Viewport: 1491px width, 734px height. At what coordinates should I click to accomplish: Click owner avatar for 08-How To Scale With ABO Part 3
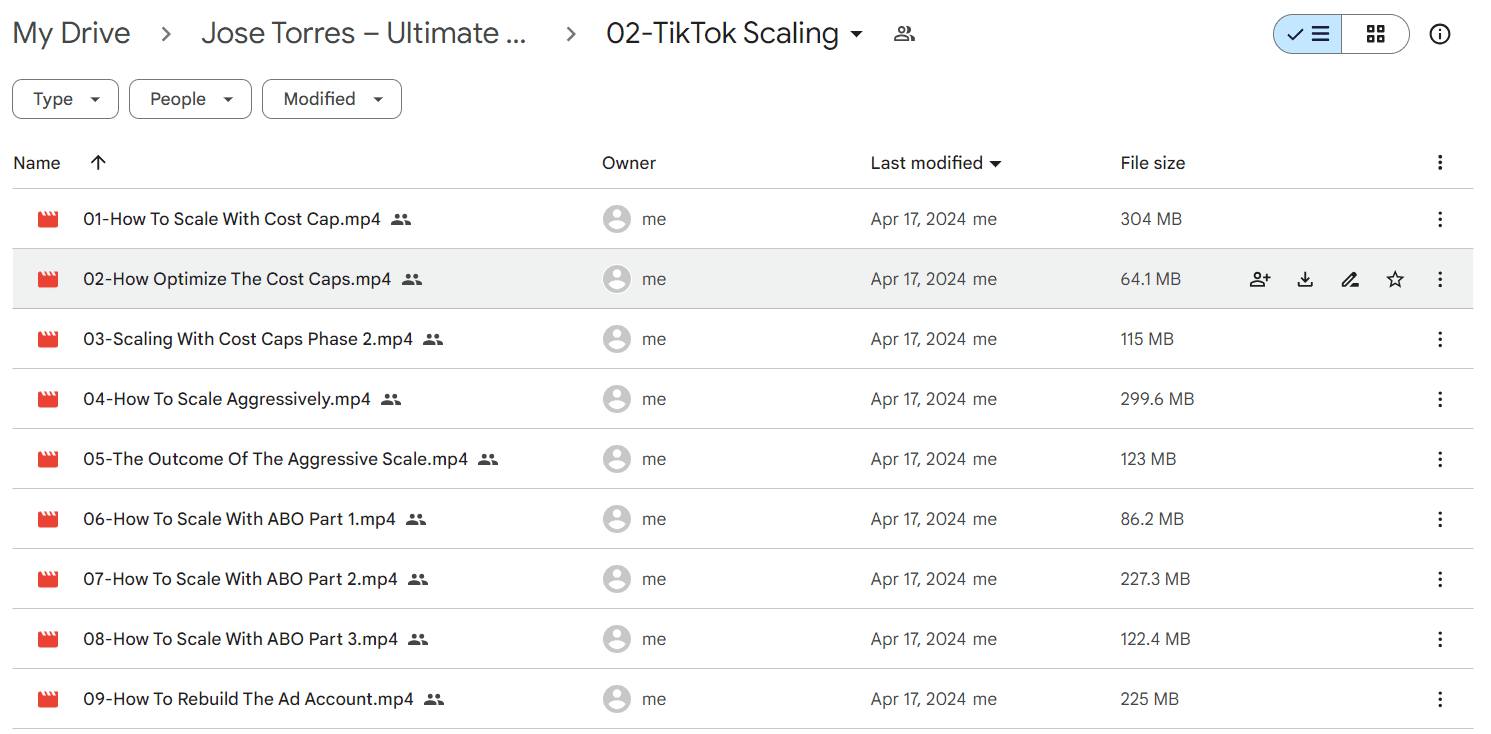pos(617,639)
